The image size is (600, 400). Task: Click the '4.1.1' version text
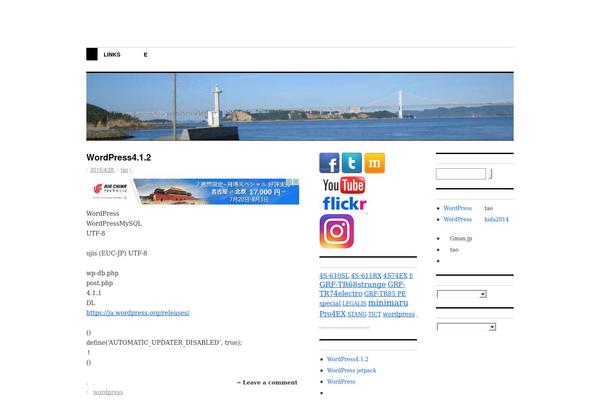(x=94, y=293)
